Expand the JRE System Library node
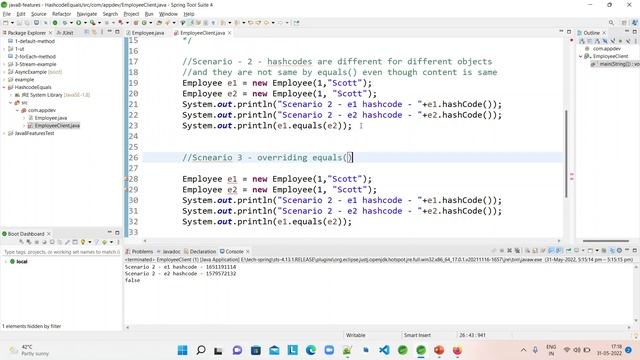Image resolution: width=640 pixels, height=360 pixels. [11, 95]
